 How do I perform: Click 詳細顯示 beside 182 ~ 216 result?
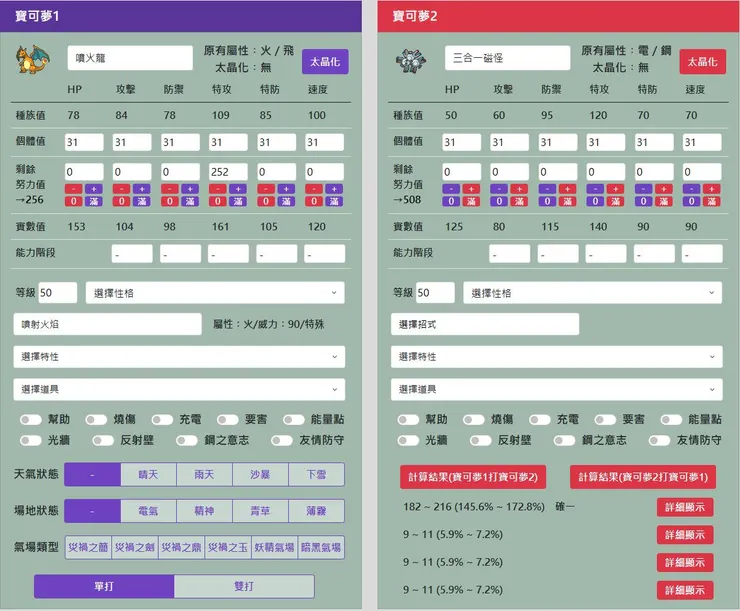coord(685,507)
